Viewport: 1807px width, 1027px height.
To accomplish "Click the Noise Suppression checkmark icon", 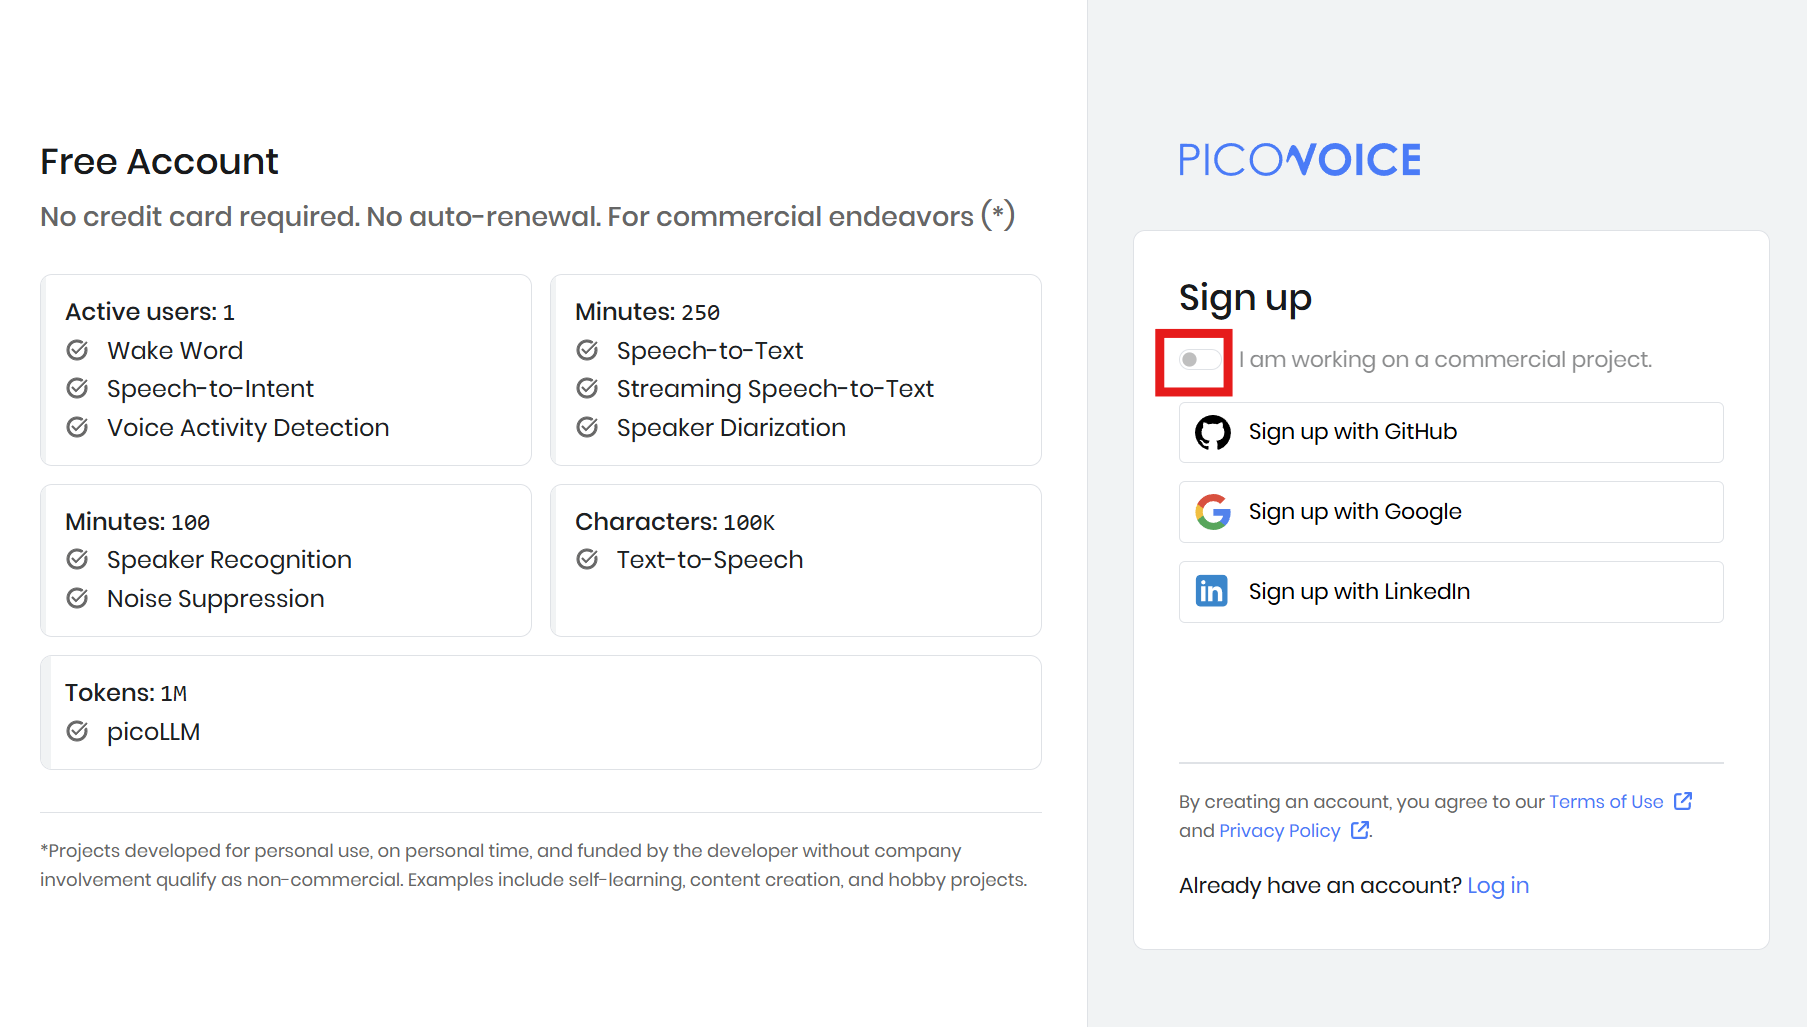I will pos(77,598).
